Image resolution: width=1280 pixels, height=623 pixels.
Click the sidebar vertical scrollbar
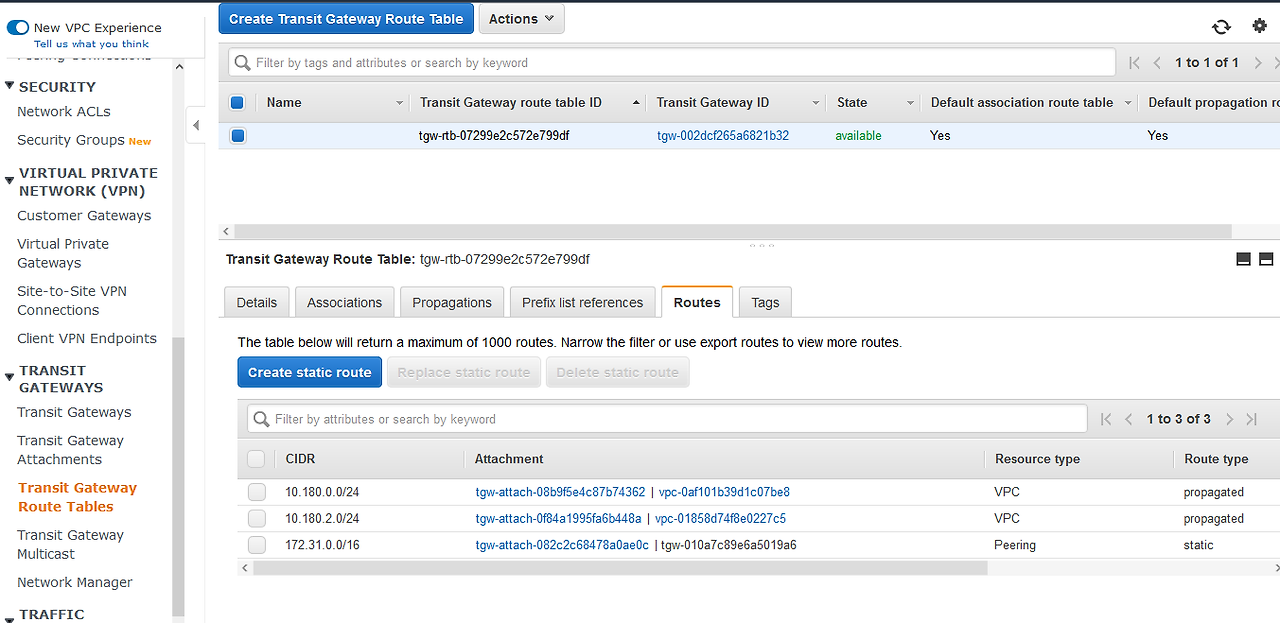179,475
